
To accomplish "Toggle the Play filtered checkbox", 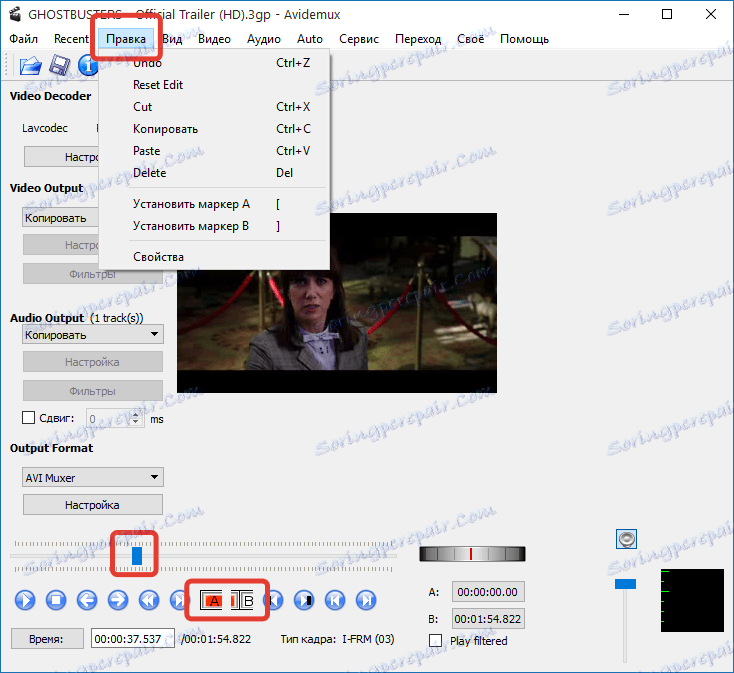I will (x=435, y=640).
